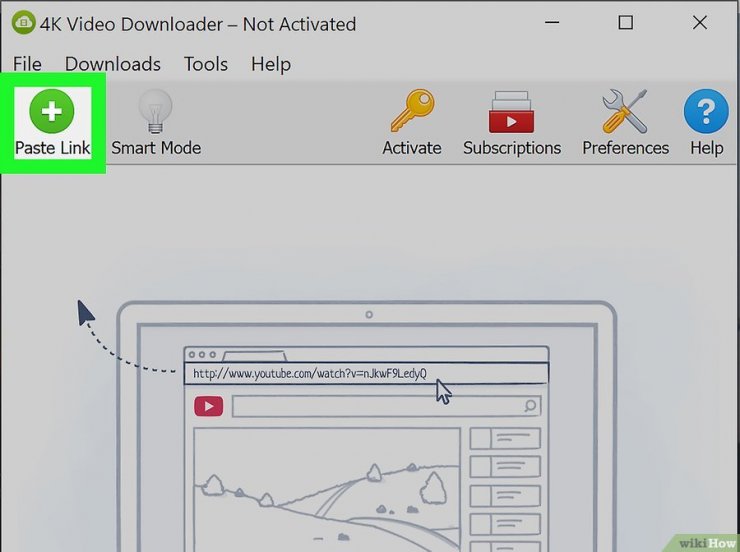Open the File menu
The height and width of the screenshot is (552, 740).
(27, 64)
